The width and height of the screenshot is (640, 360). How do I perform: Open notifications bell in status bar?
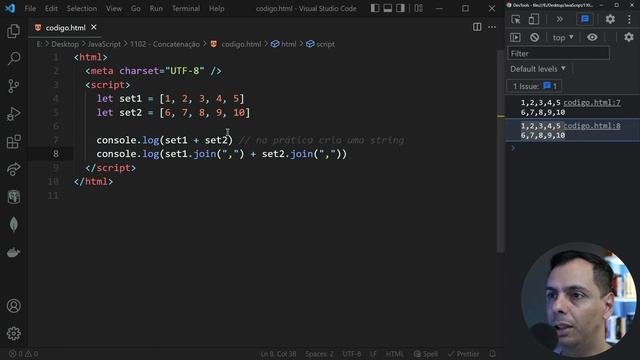click(492, 354)
